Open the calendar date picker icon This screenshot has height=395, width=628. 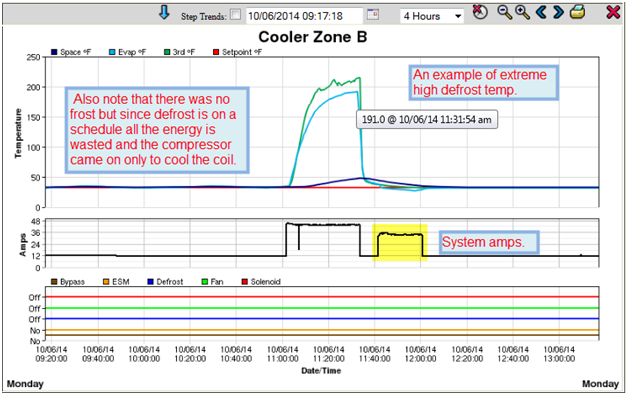point(372,15)
